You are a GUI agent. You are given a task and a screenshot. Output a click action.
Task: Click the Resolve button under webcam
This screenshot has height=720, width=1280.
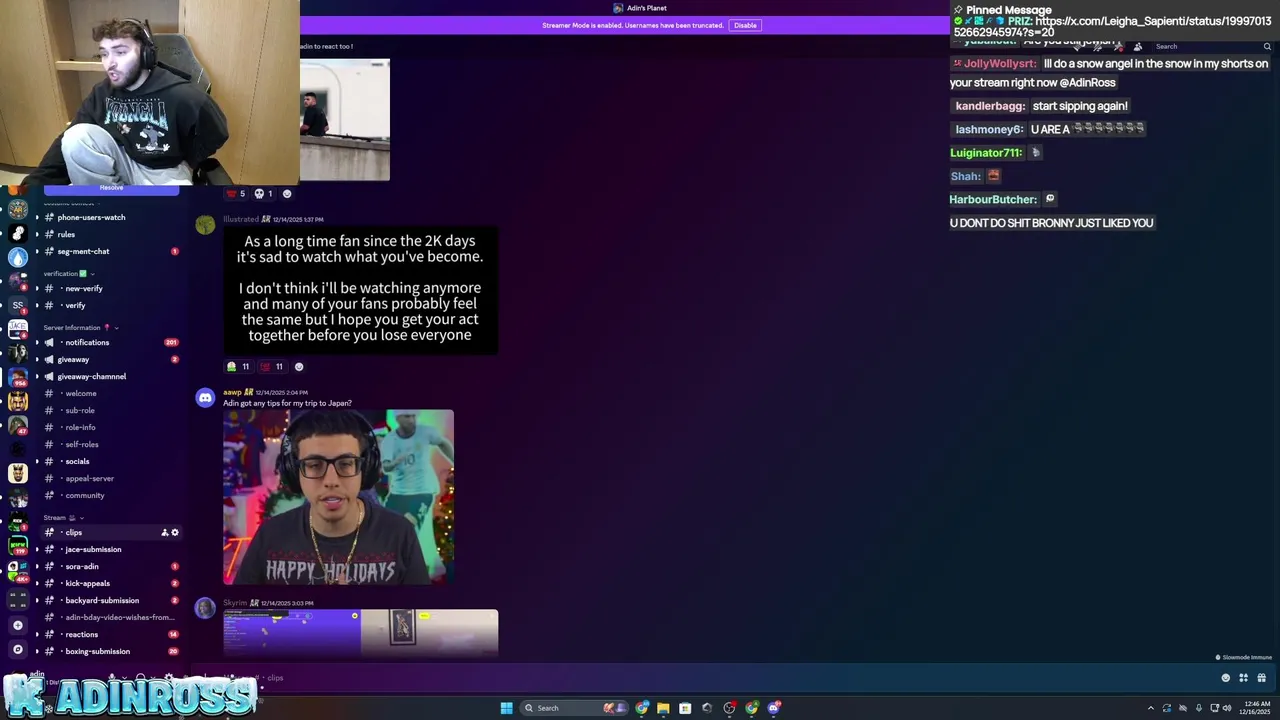pos(111,188)
